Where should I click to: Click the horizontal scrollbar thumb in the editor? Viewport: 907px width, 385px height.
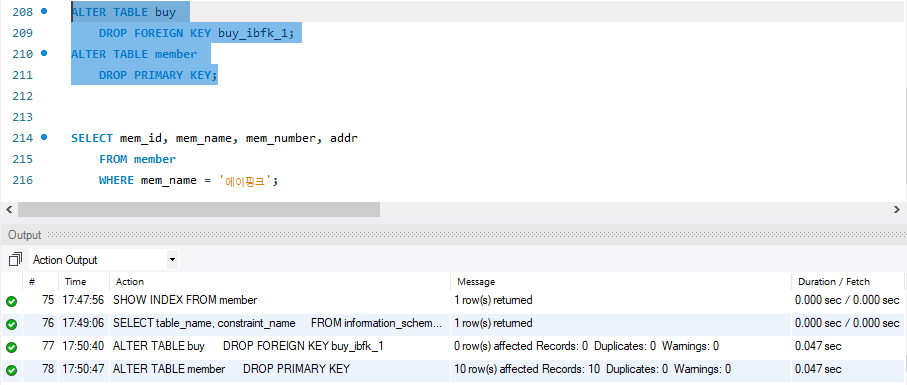(199, 209)
